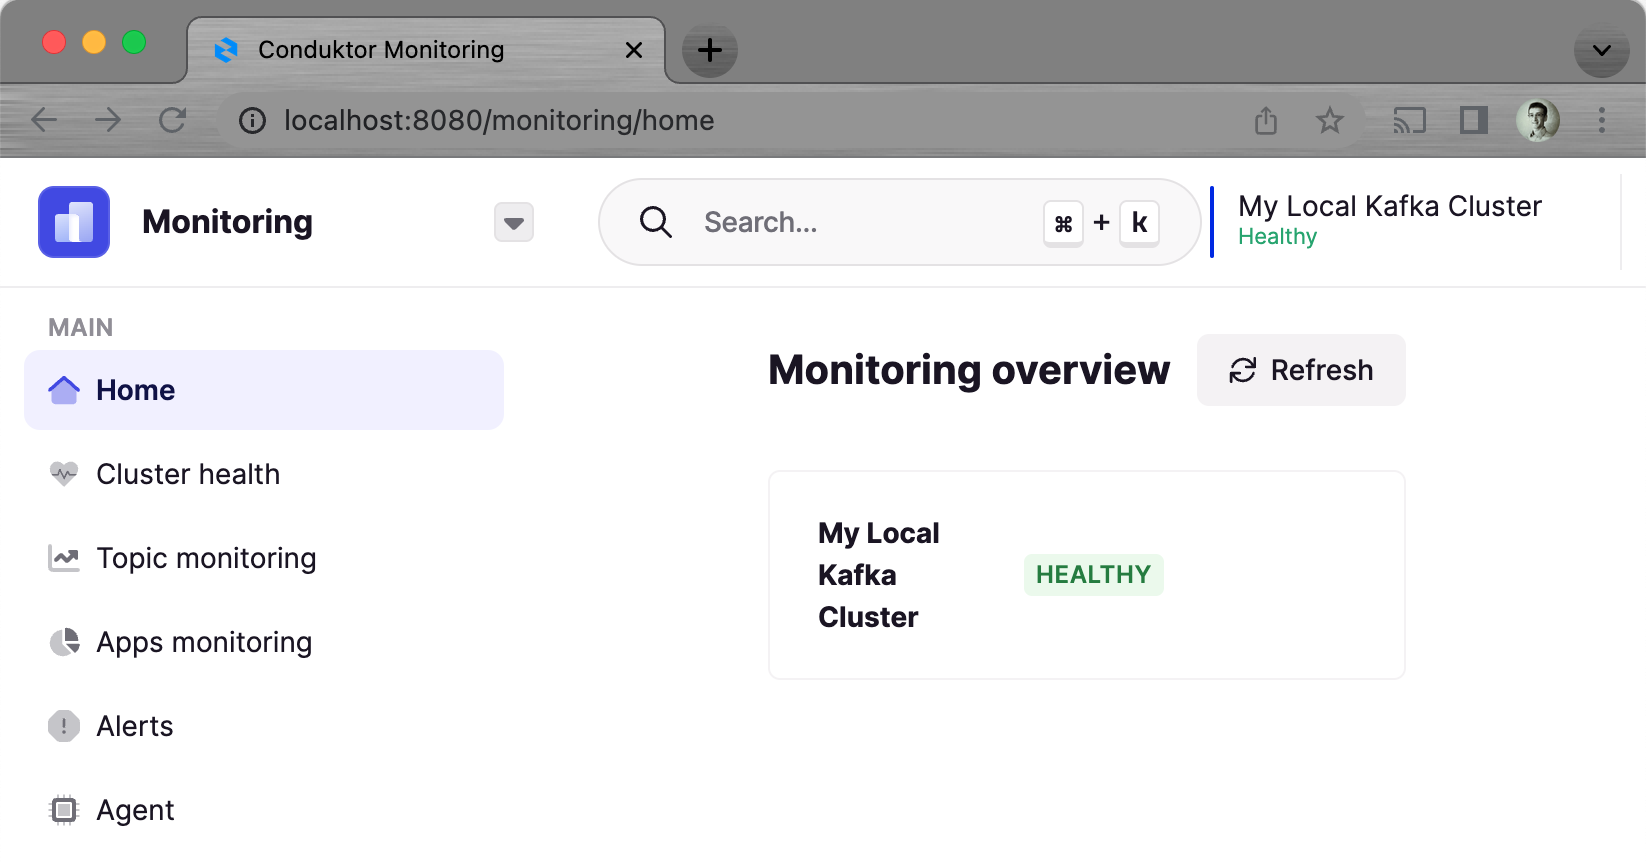Open the My Local Kafka Cluster card
This screenshot has width=1646, height=862.
pyautogui.click(x=1087, y=575)
